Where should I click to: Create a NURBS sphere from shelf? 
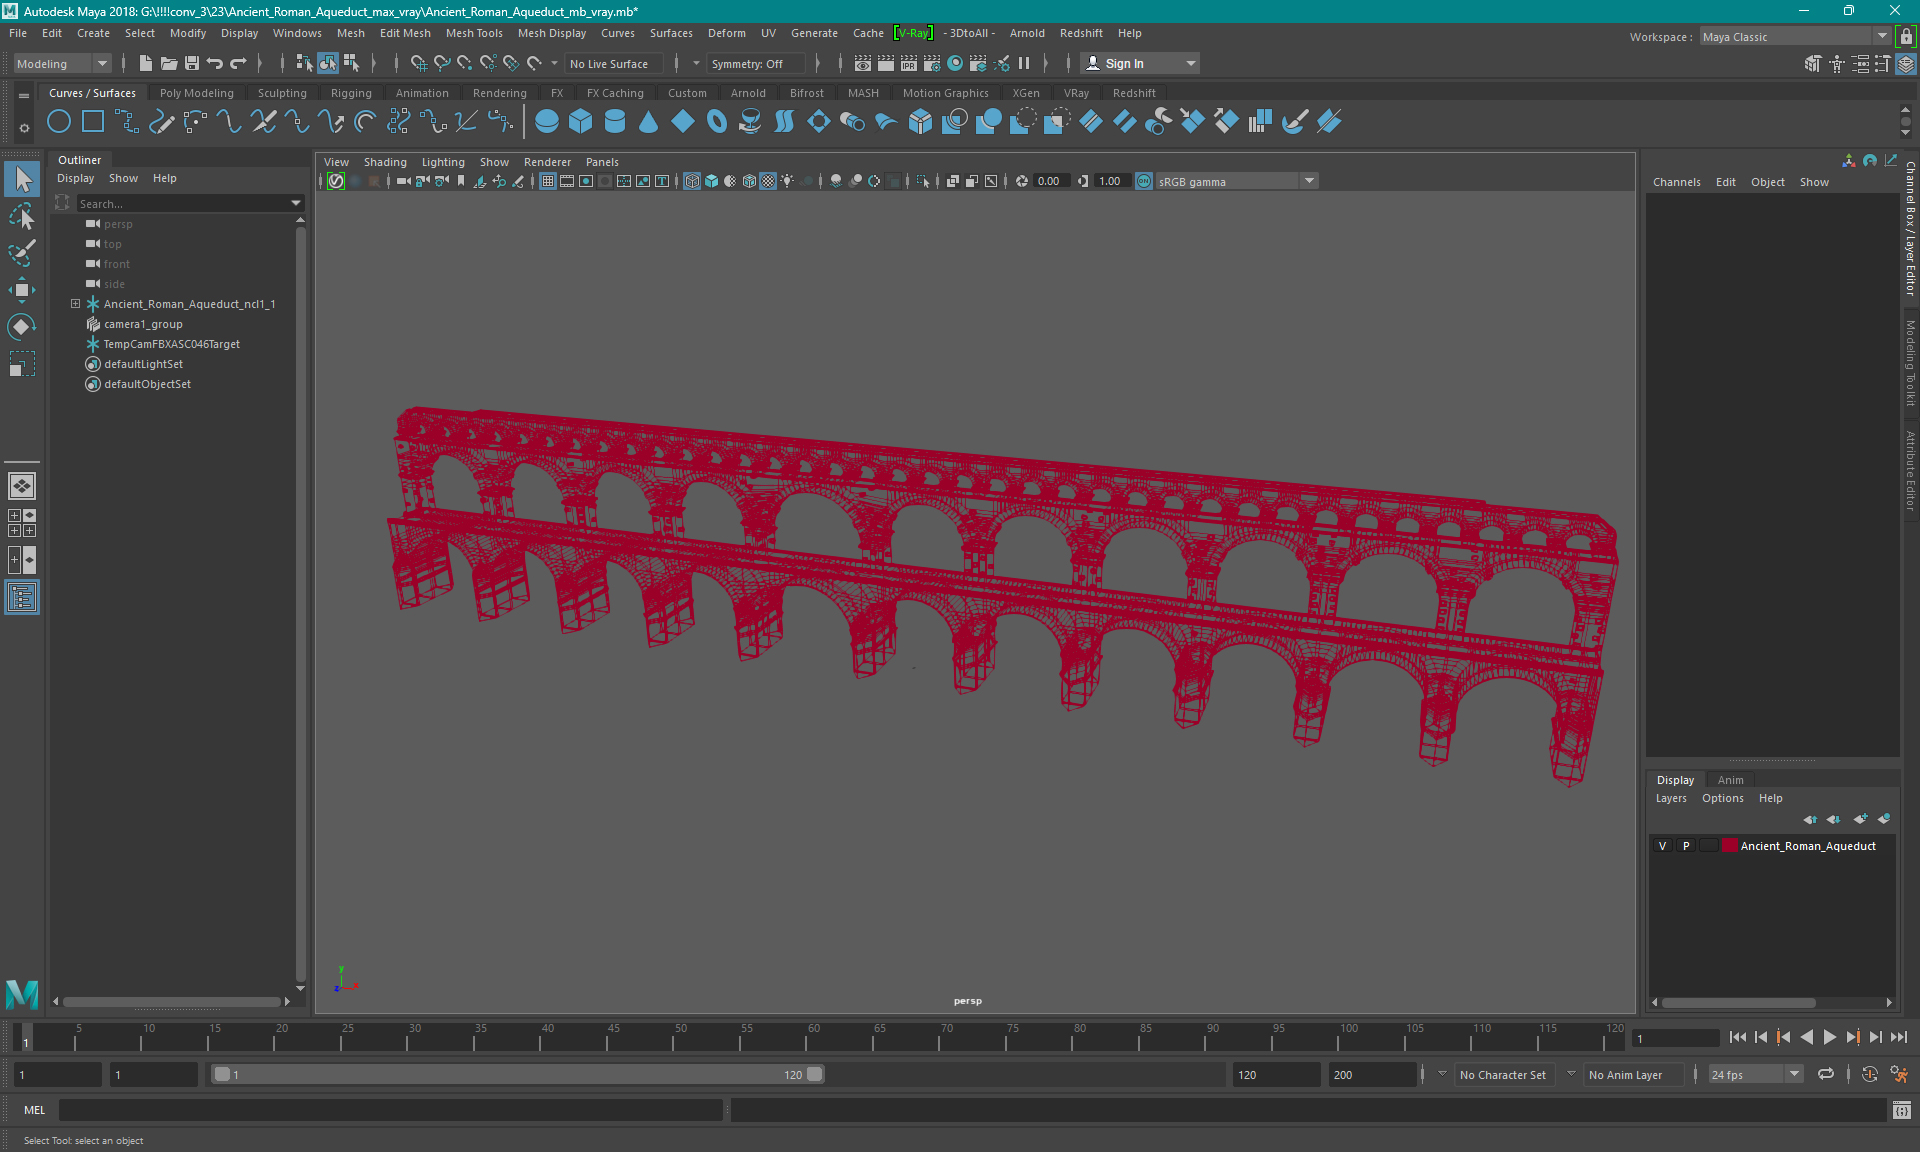pyautogui.click(x=547, y=122)
